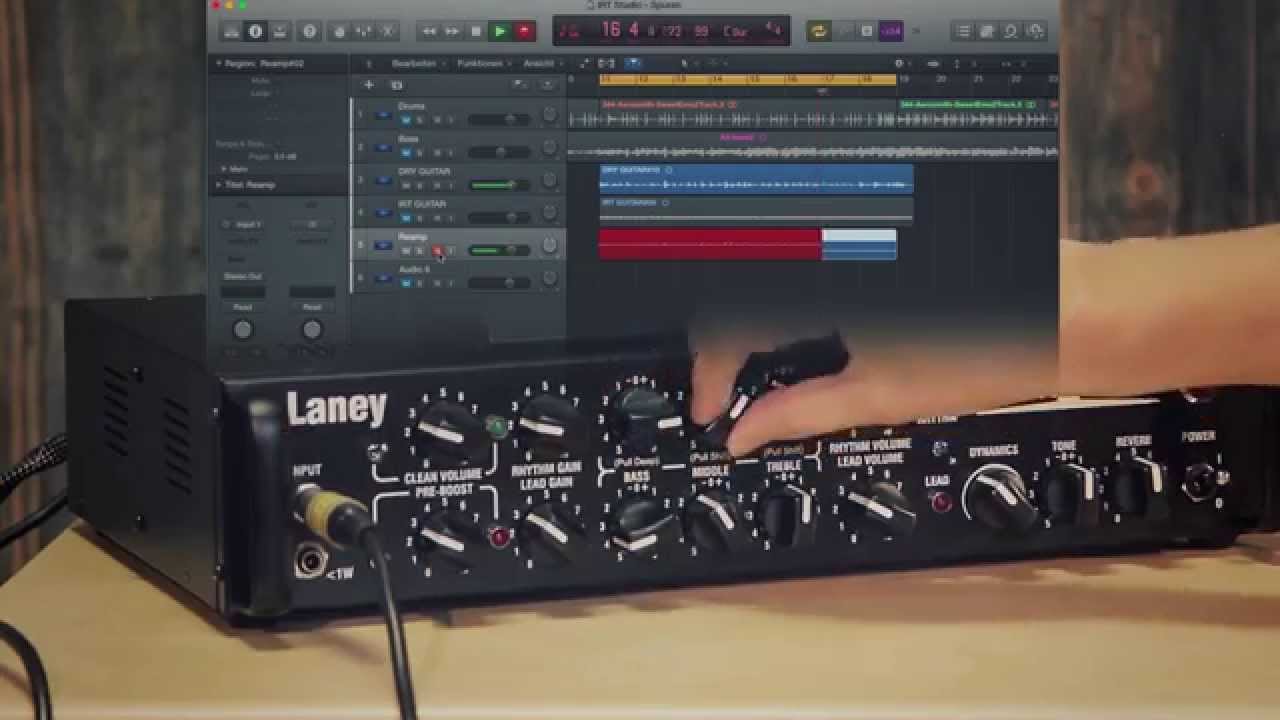The width and height of the screenshot is (1280, 720).
Task: Mute the Drums track
Action: tap(406, 120)
